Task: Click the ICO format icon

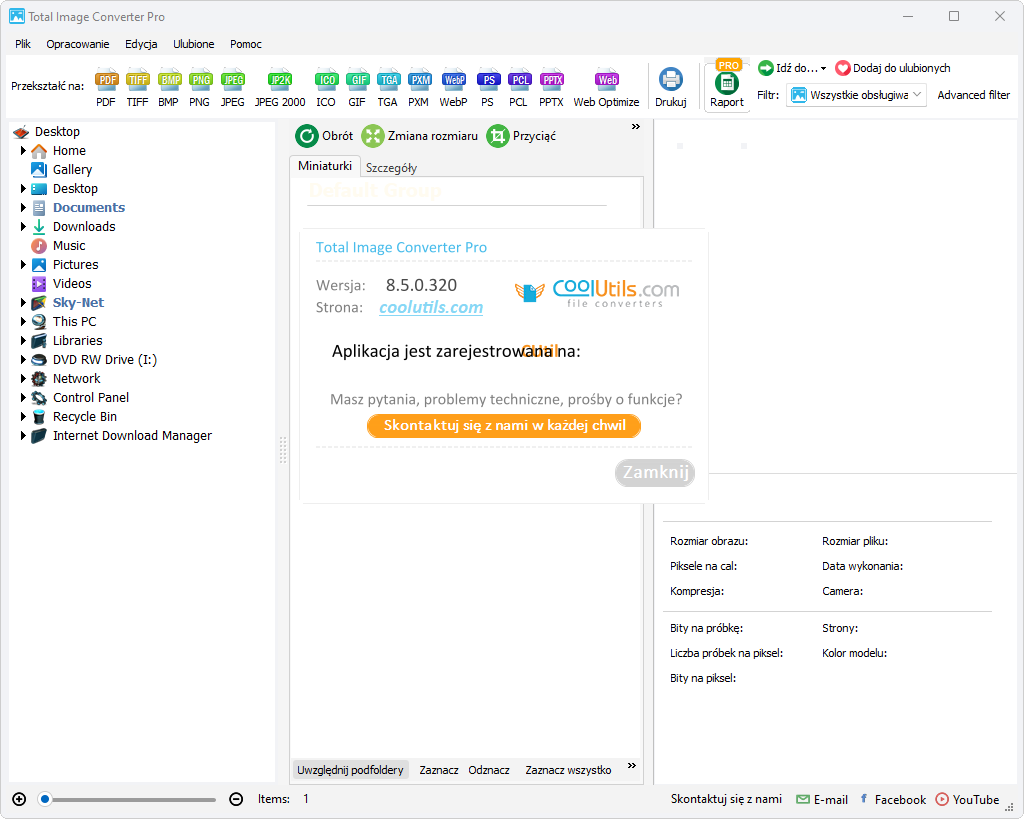Action: pos(326,87)
